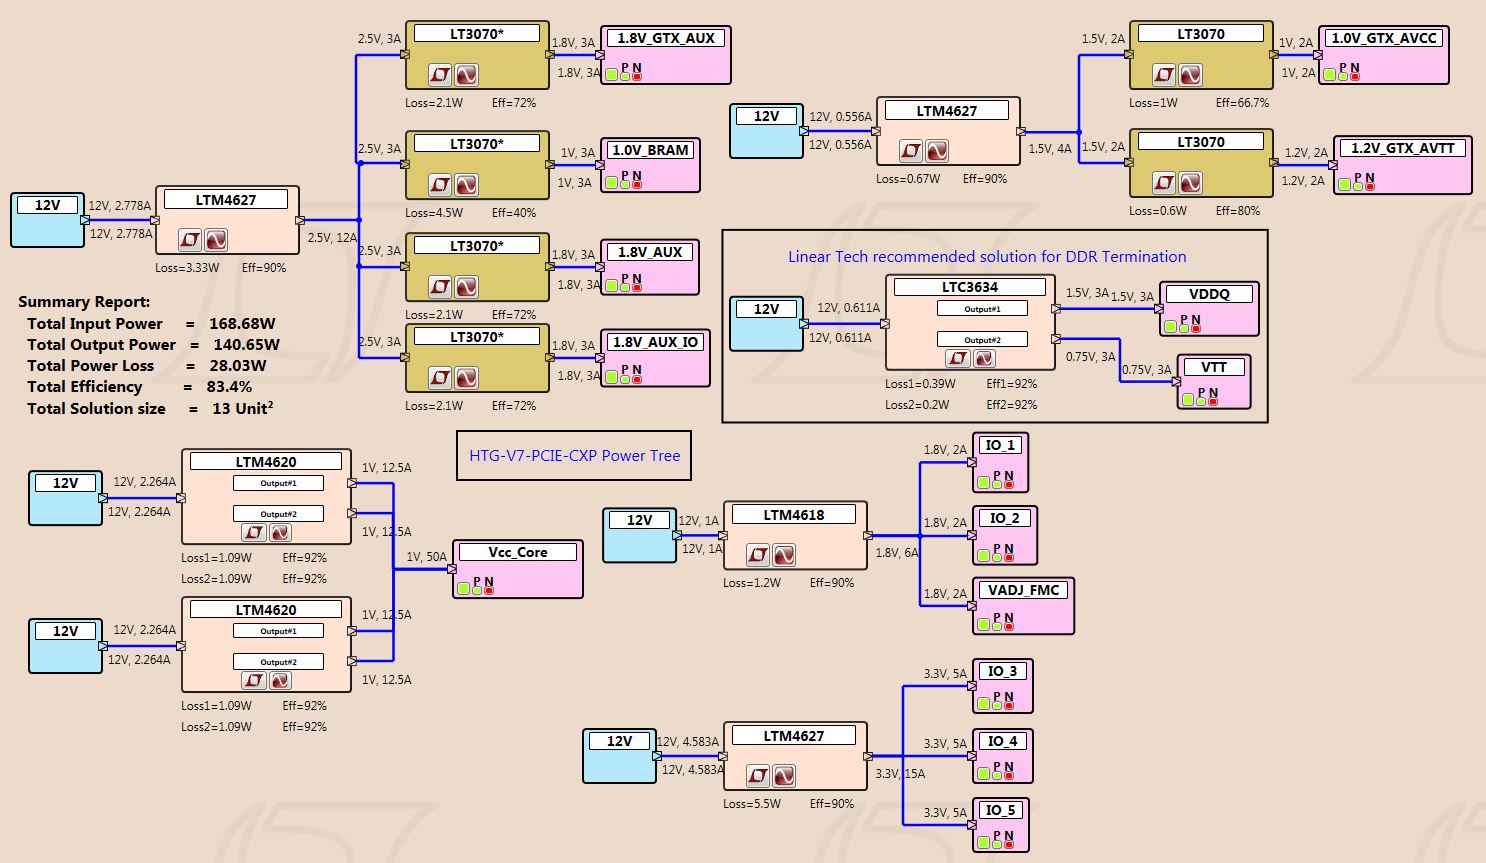The width and height of the screenshot is (1486, 863).
Task: Click the LT logo on the 3.3V LTM4627 regulator
Action: click(x=758, y=775)
